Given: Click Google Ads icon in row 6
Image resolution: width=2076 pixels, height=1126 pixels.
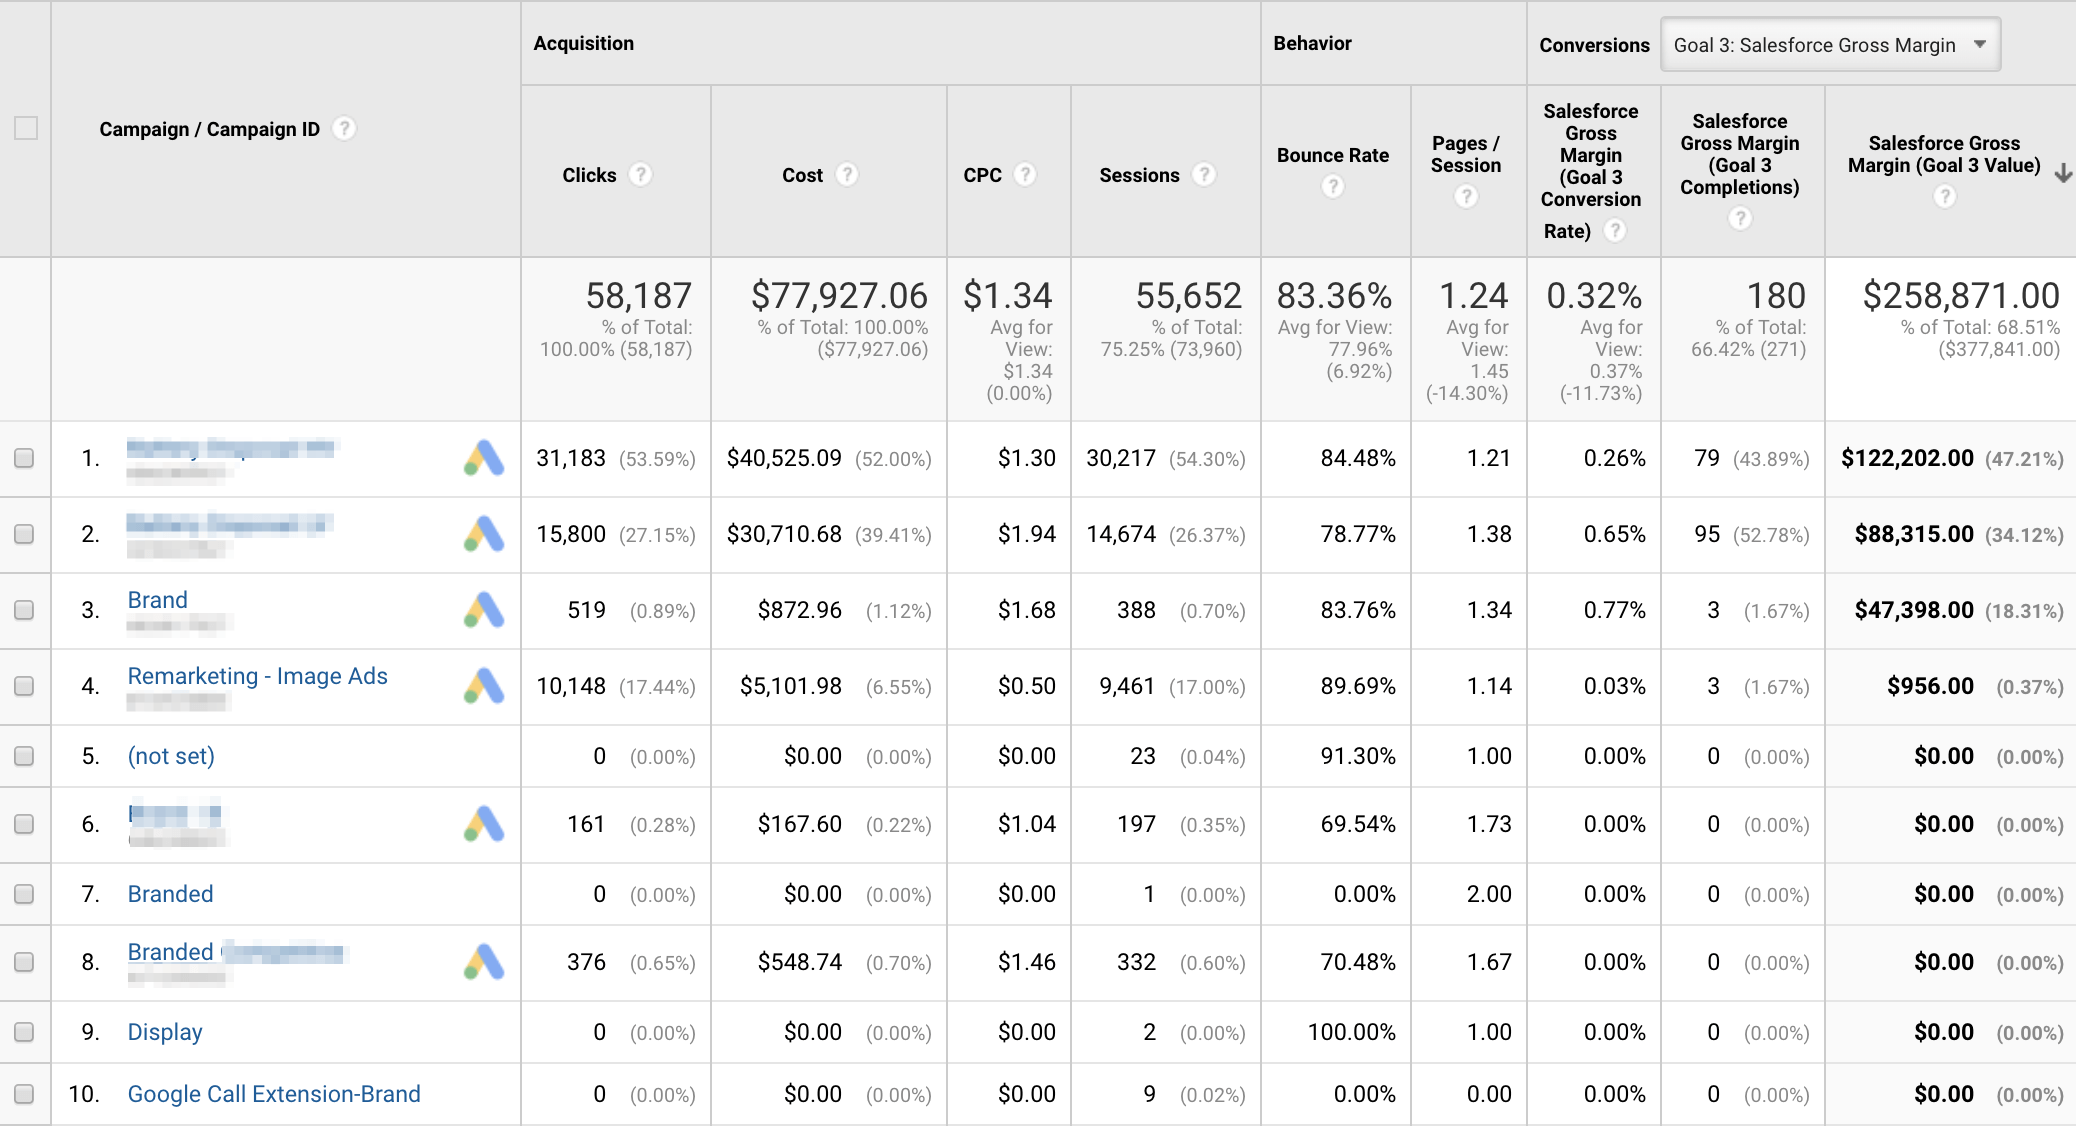Looking at the screenshot, I should pyautogui.click(x=484, y=824).
